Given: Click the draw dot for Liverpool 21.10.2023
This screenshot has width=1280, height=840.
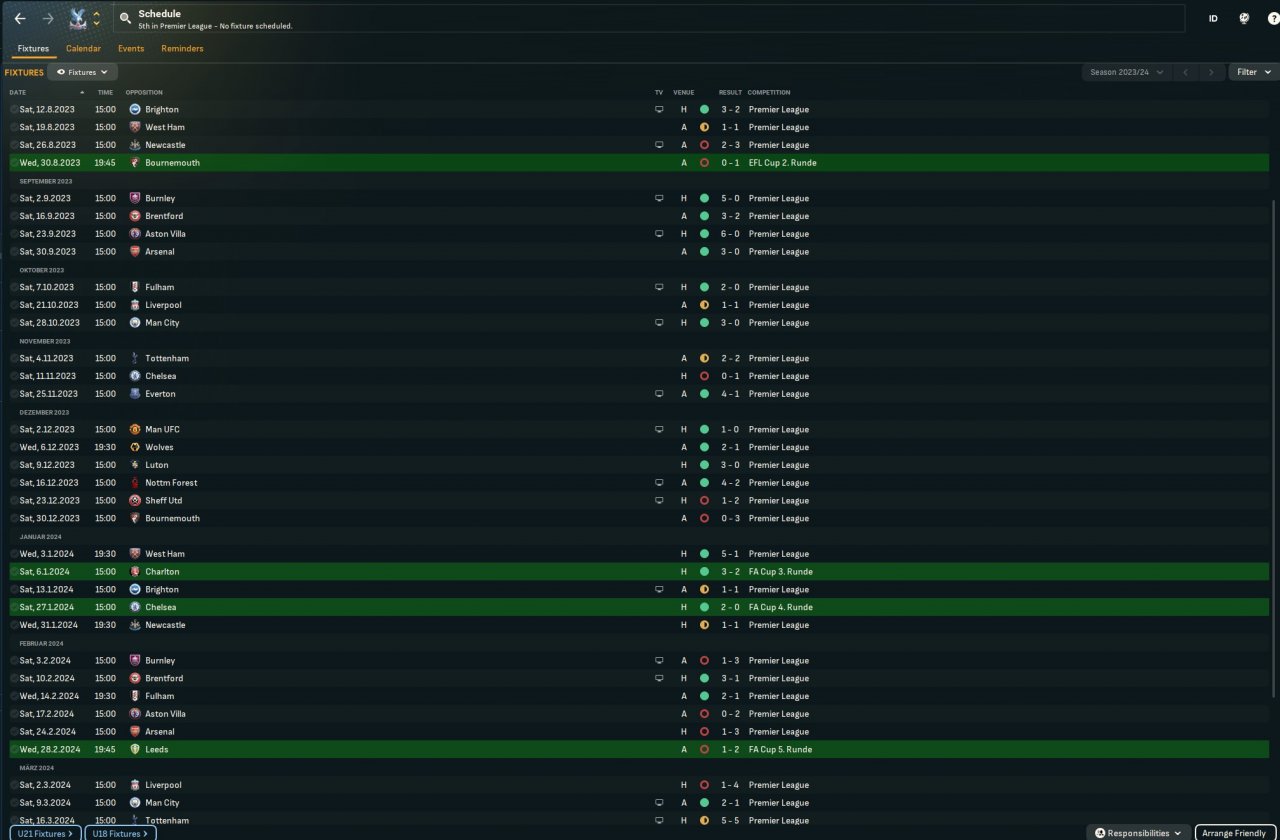Looking at the screenshot, I should tap(704, 305).
